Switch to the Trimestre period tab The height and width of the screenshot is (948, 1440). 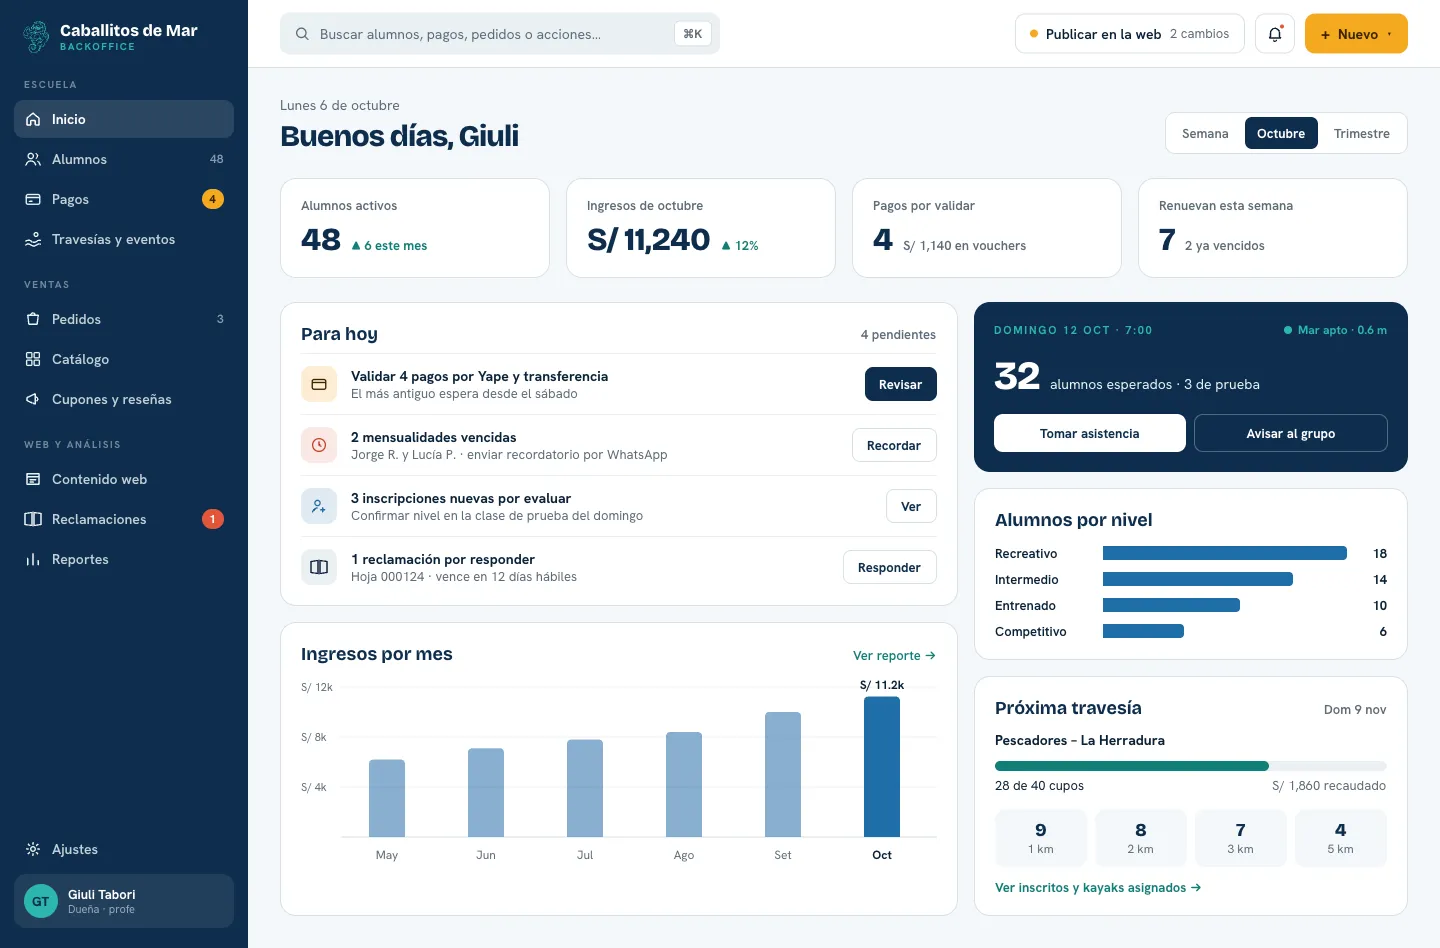[1362, 133]
